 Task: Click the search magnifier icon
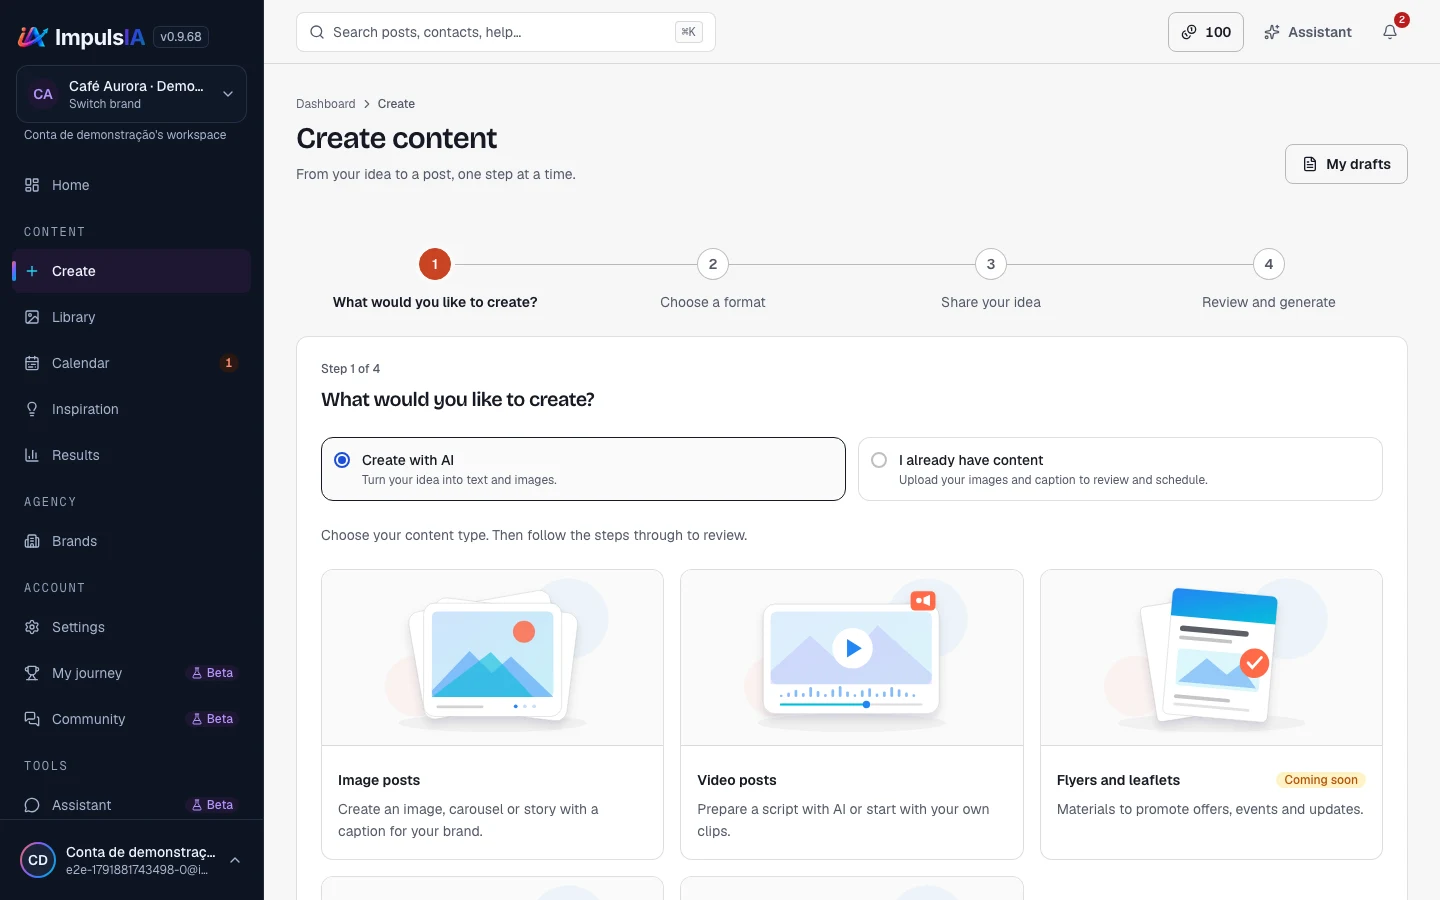317,32
